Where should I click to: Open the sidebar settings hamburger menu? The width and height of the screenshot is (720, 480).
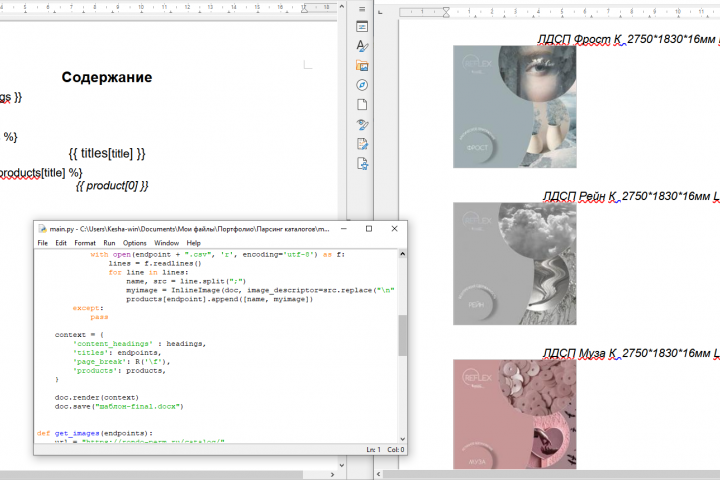point(362,9)
